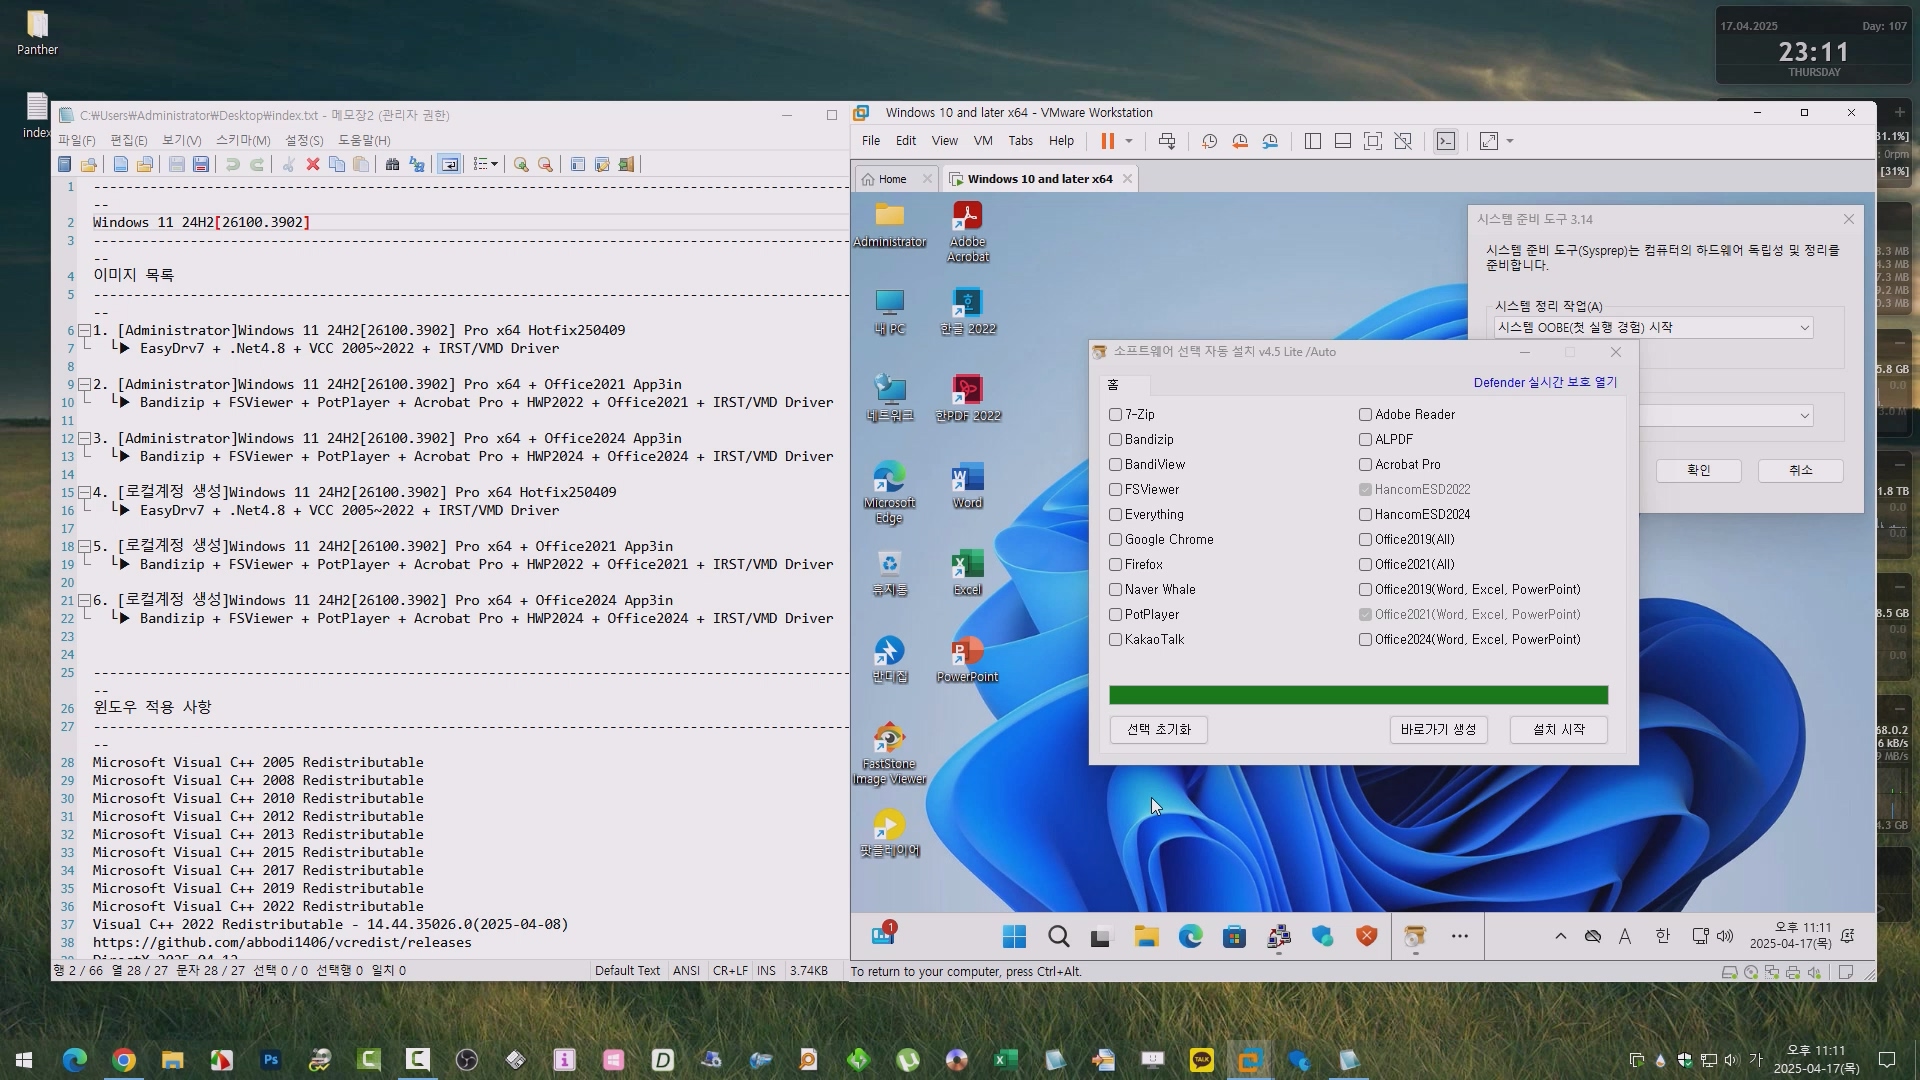The width and height of the screenshot is (1920, 1080).
Task: Click VMware console view terminal icon
Action: coord(1446,141)
